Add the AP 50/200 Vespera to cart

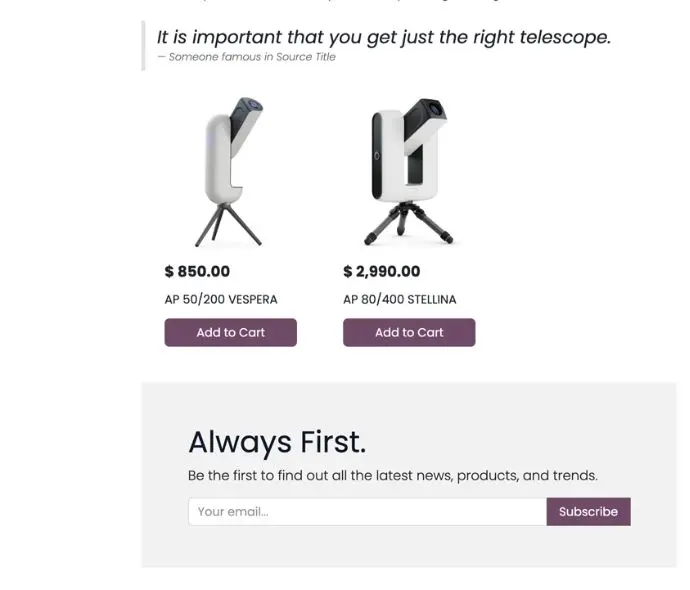231,332
